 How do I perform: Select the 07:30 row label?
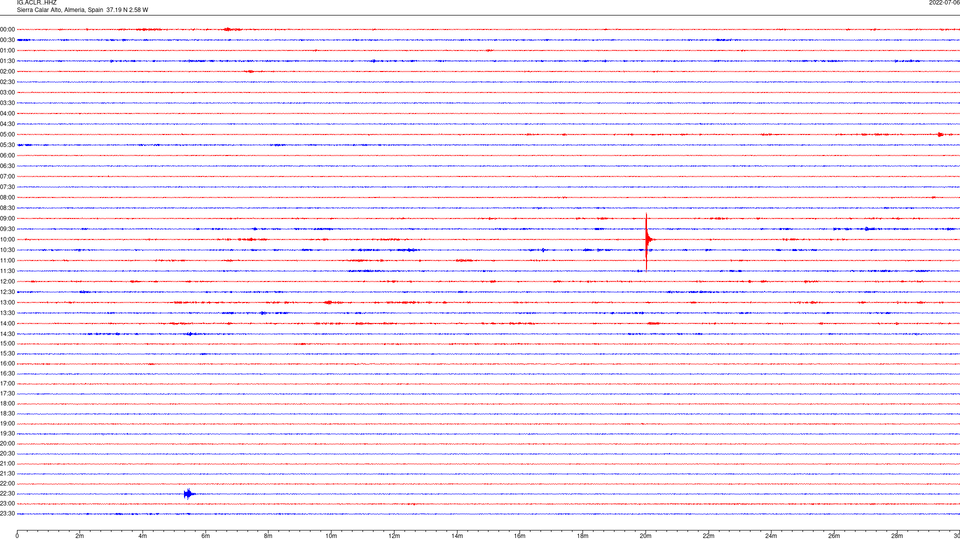[x=7, y=187]
